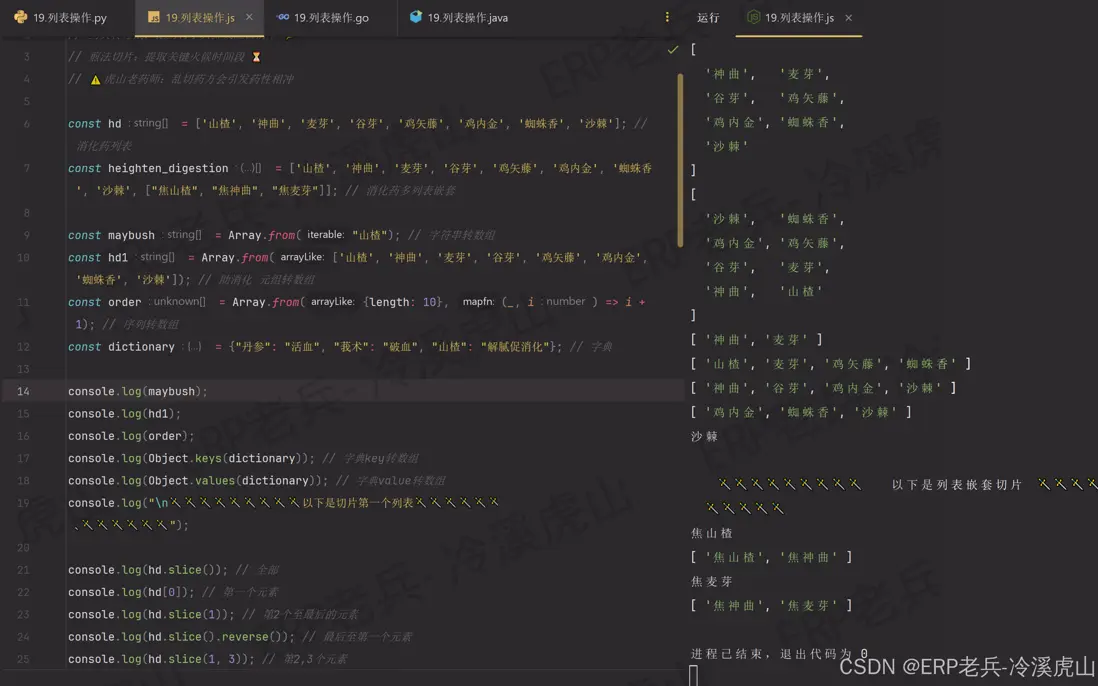Screen dimensions: 1098x686
Task: Click the Java icon on 19.列表操作.java tab
Action: pyautogui.click(x=414, y=17)
